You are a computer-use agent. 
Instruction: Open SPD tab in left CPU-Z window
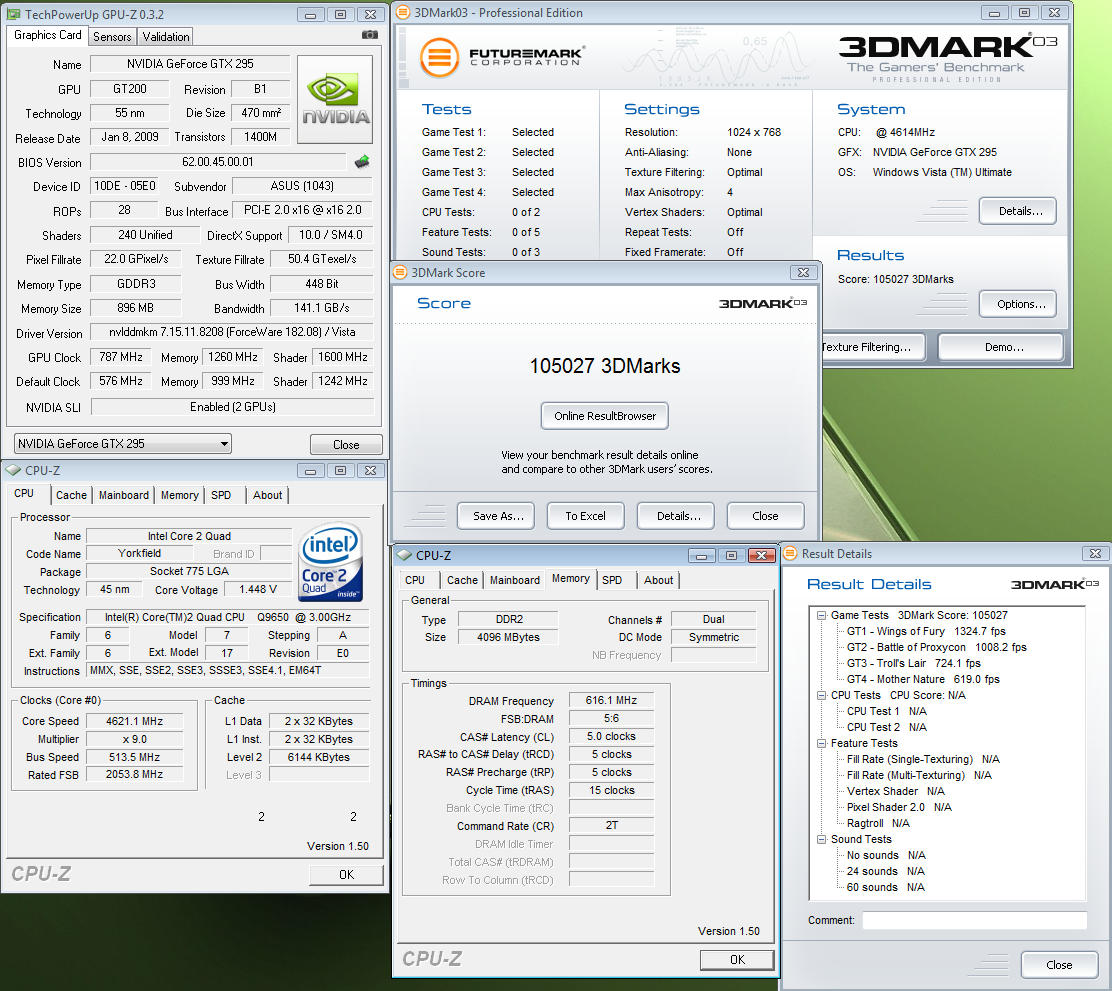coord(221,495)
